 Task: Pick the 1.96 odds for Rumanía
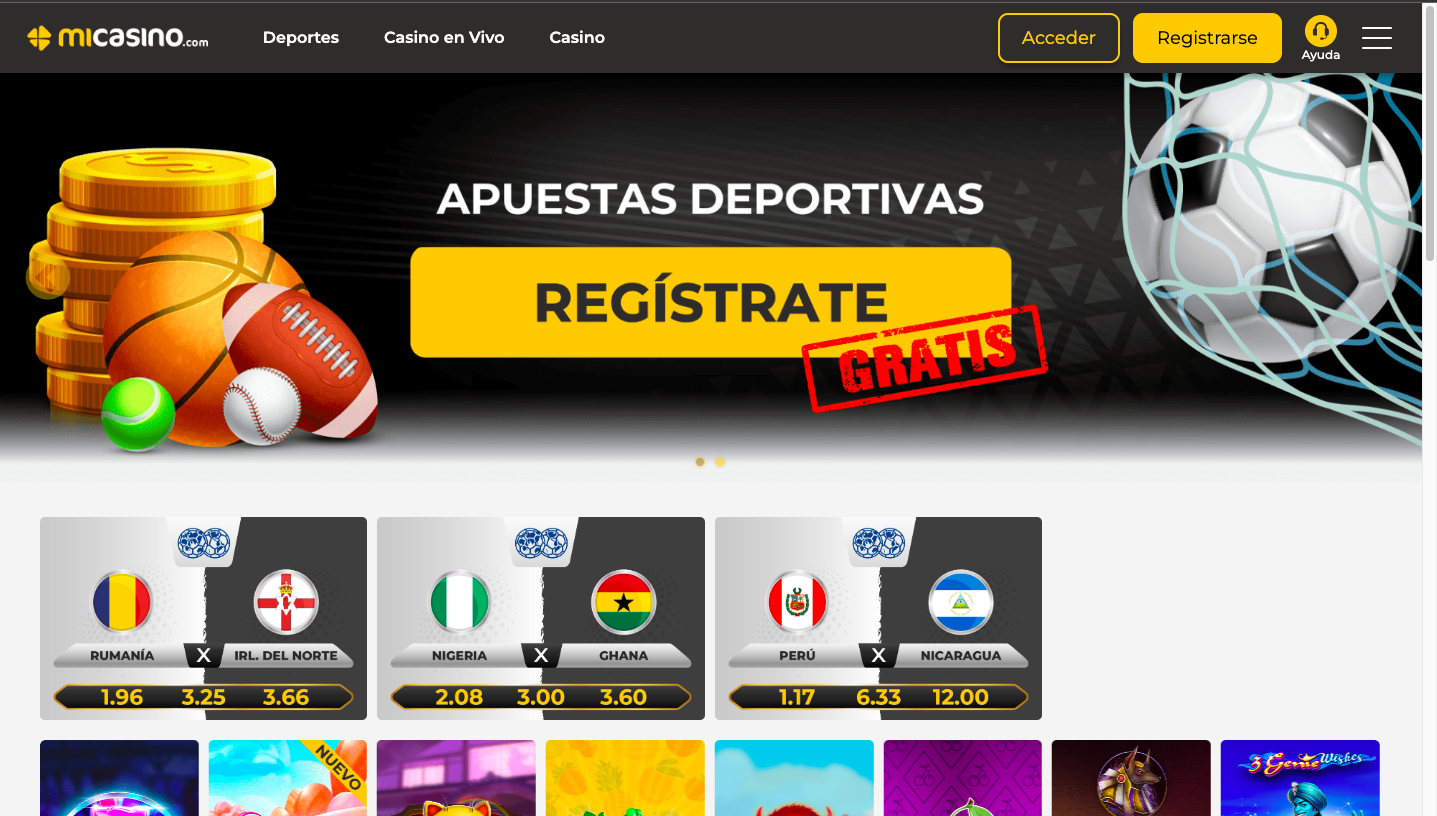pos(122,697)
